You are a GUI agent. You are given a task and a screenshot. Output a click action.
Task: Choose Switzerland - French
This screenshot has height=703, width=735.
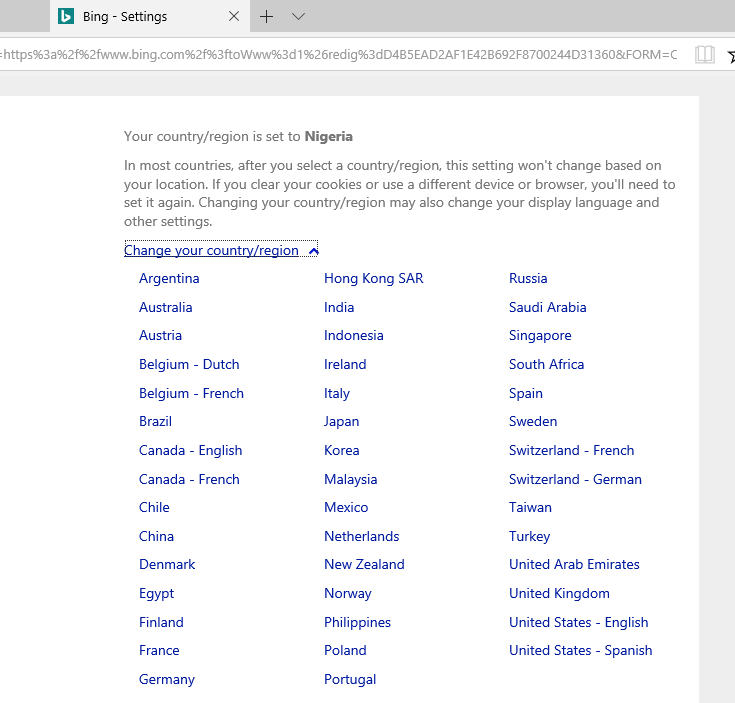coord(571,451)
